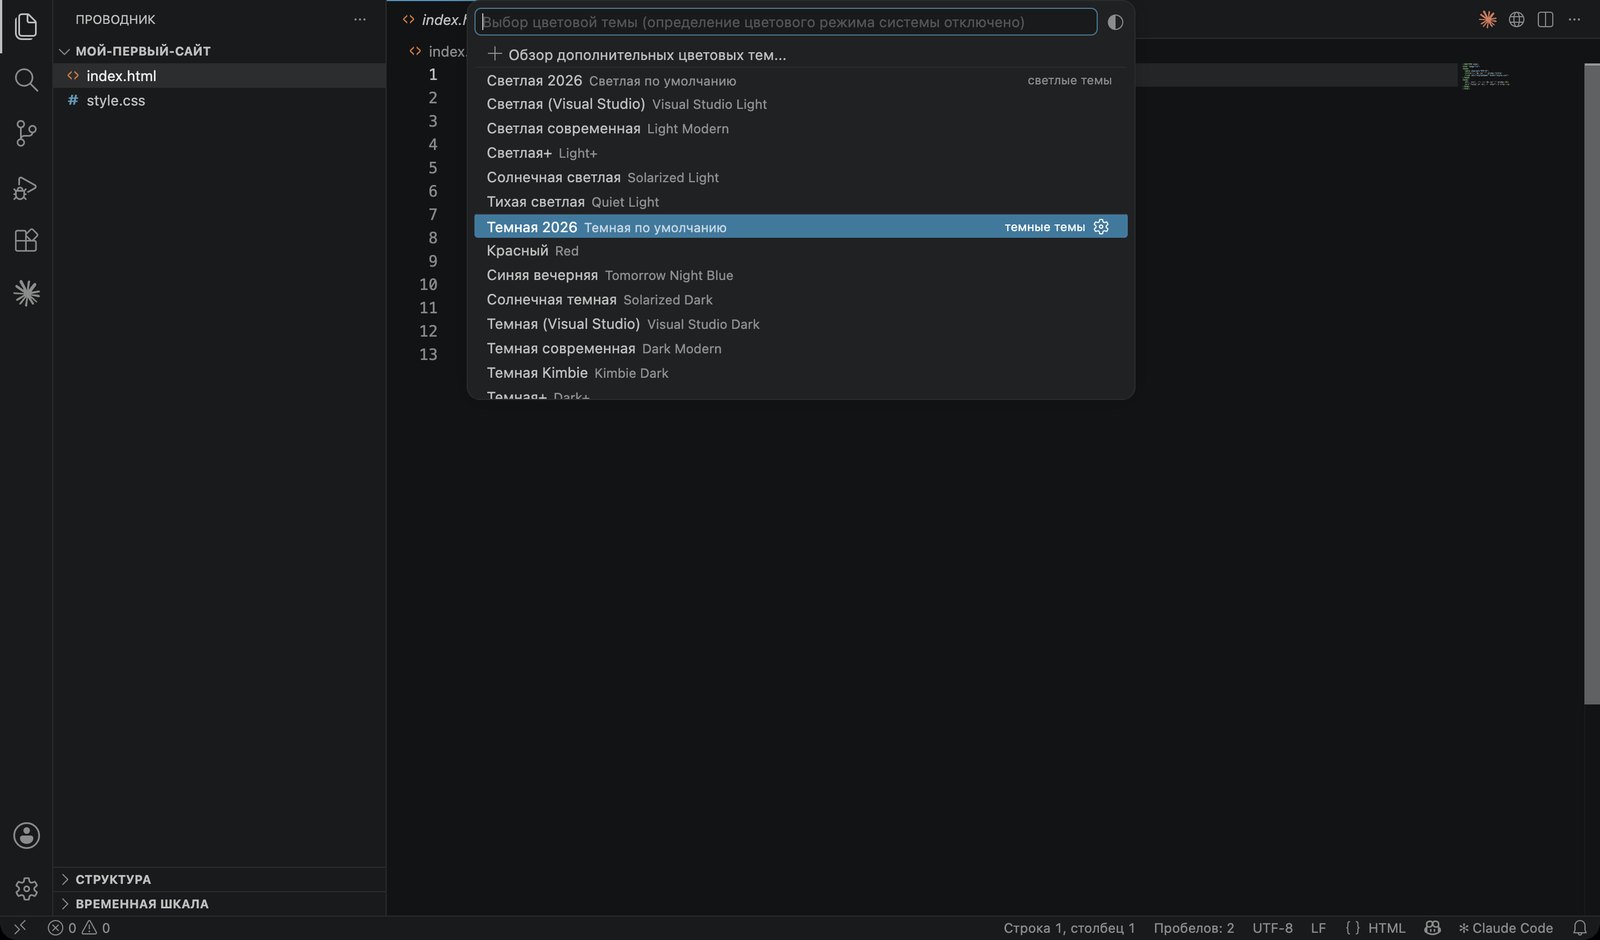Viewport: 1600px width, 940px height.
Task: Click line number 13 in the gutter
Action: [428, 355]
